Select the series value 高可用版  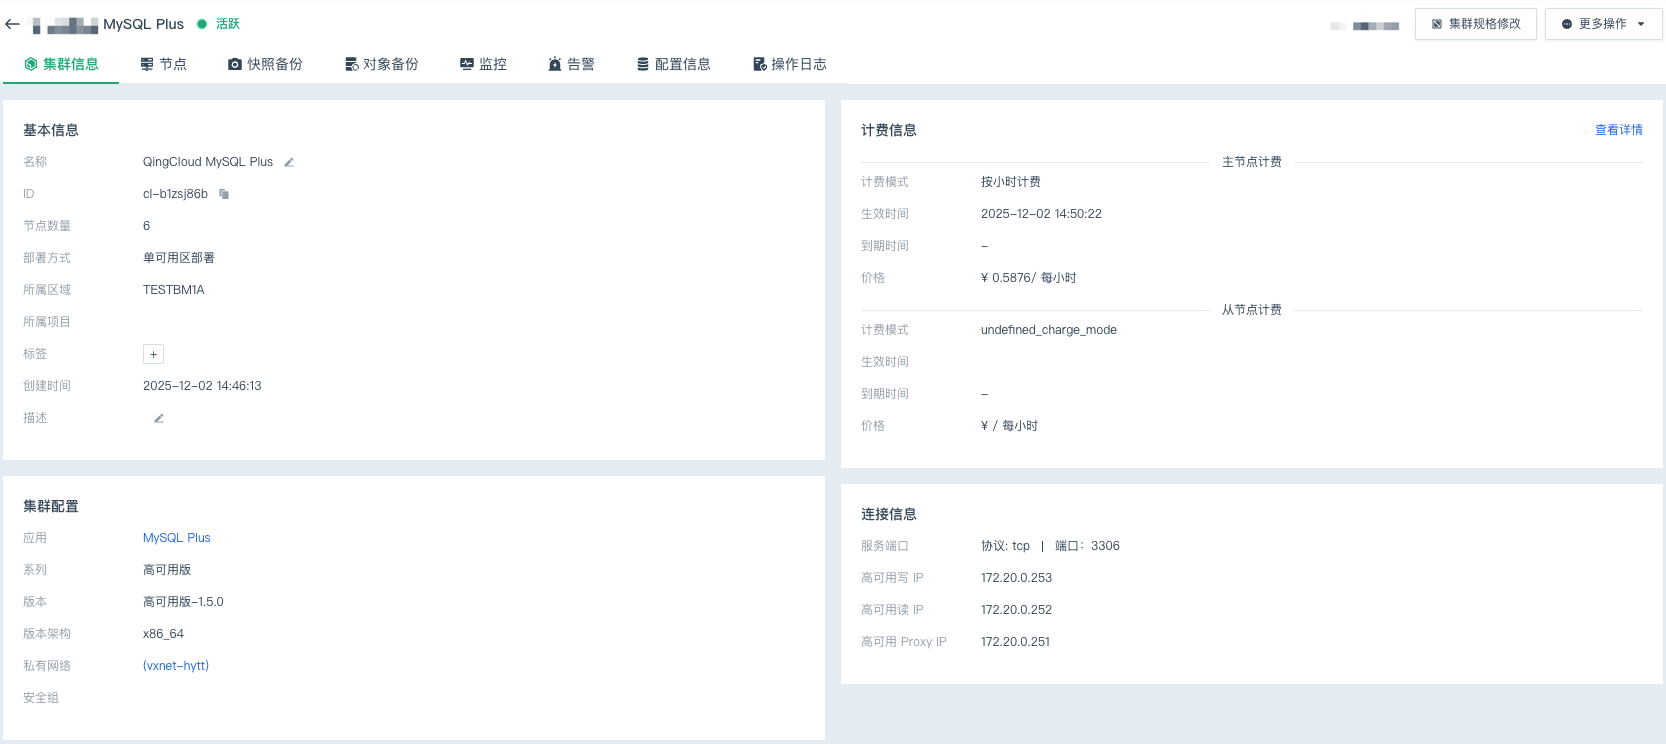pyautogui.click(x=167, y=570)
